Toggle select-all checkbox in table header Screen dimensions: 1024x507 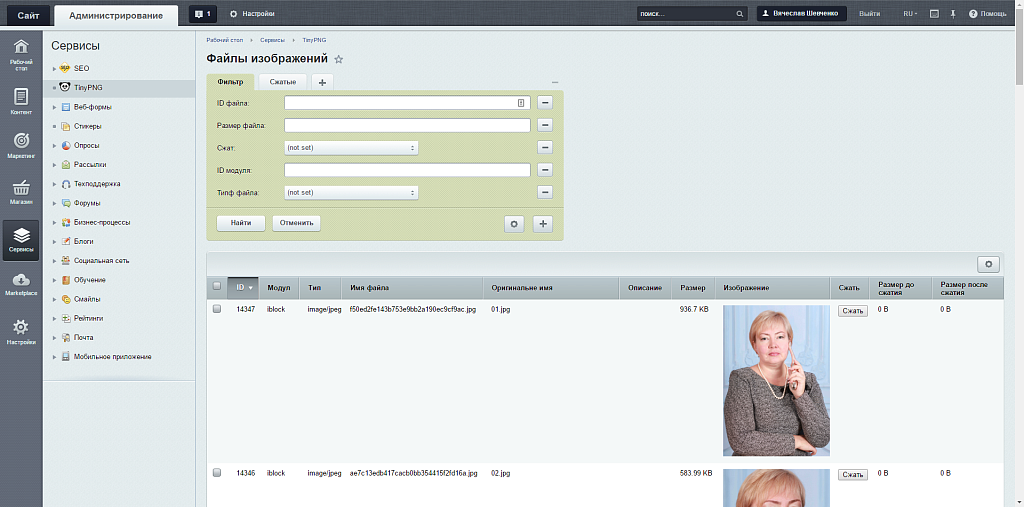[x=217, y=286]
